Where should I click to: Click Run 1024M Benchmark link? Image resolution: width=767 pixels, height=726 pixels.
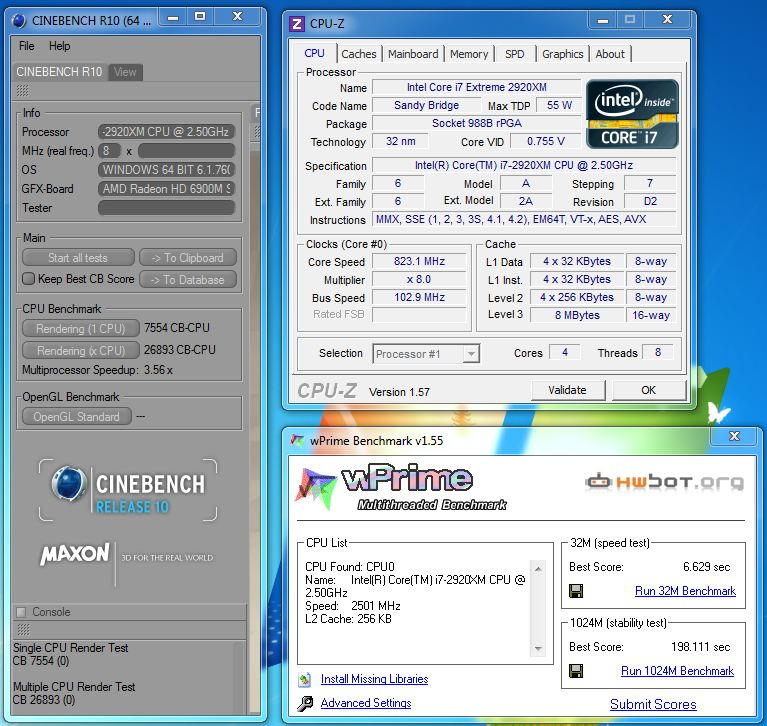pos(677,671)
